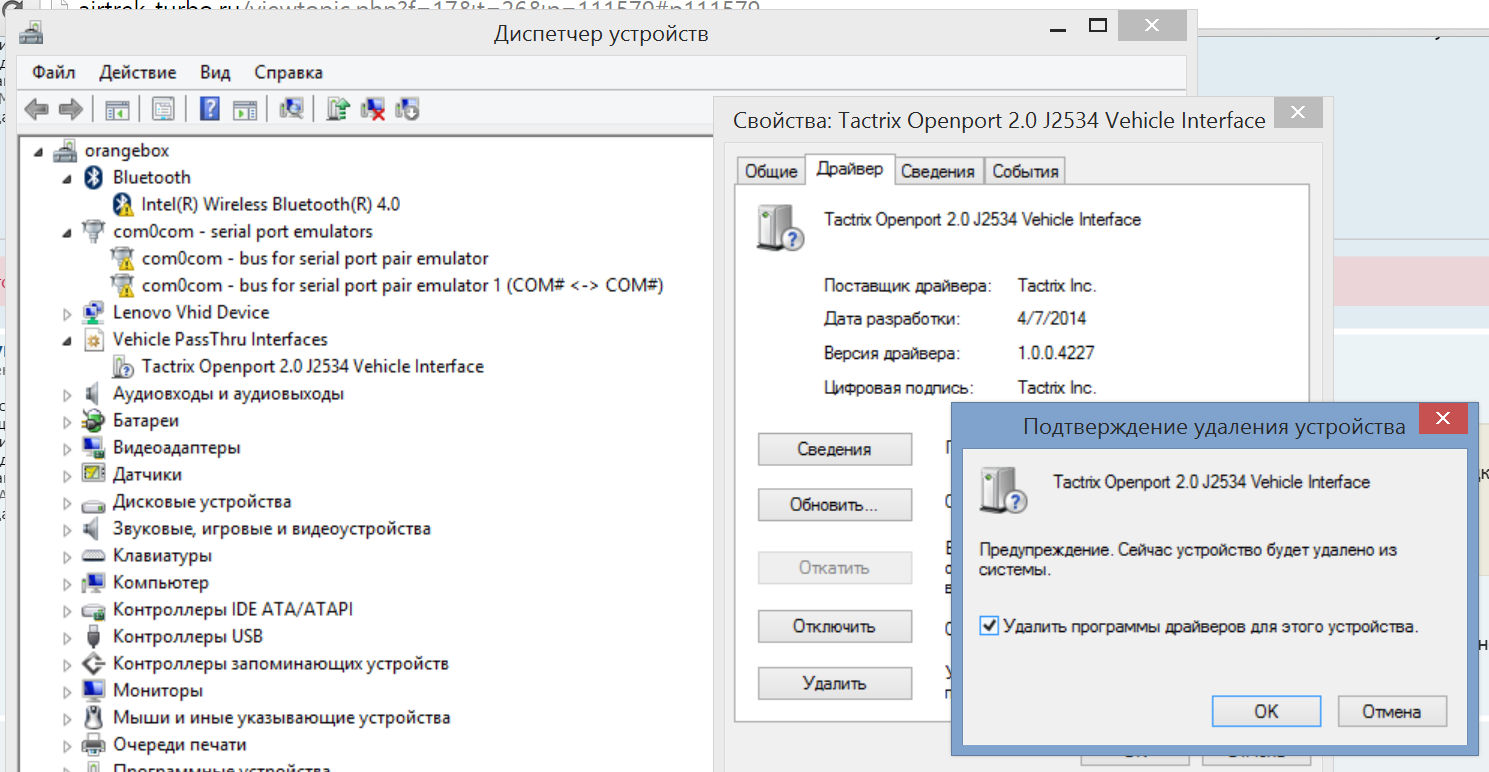Expand the Контроллеры USB category
This screenshot has height=772, width=1489.
coord(67,637)
